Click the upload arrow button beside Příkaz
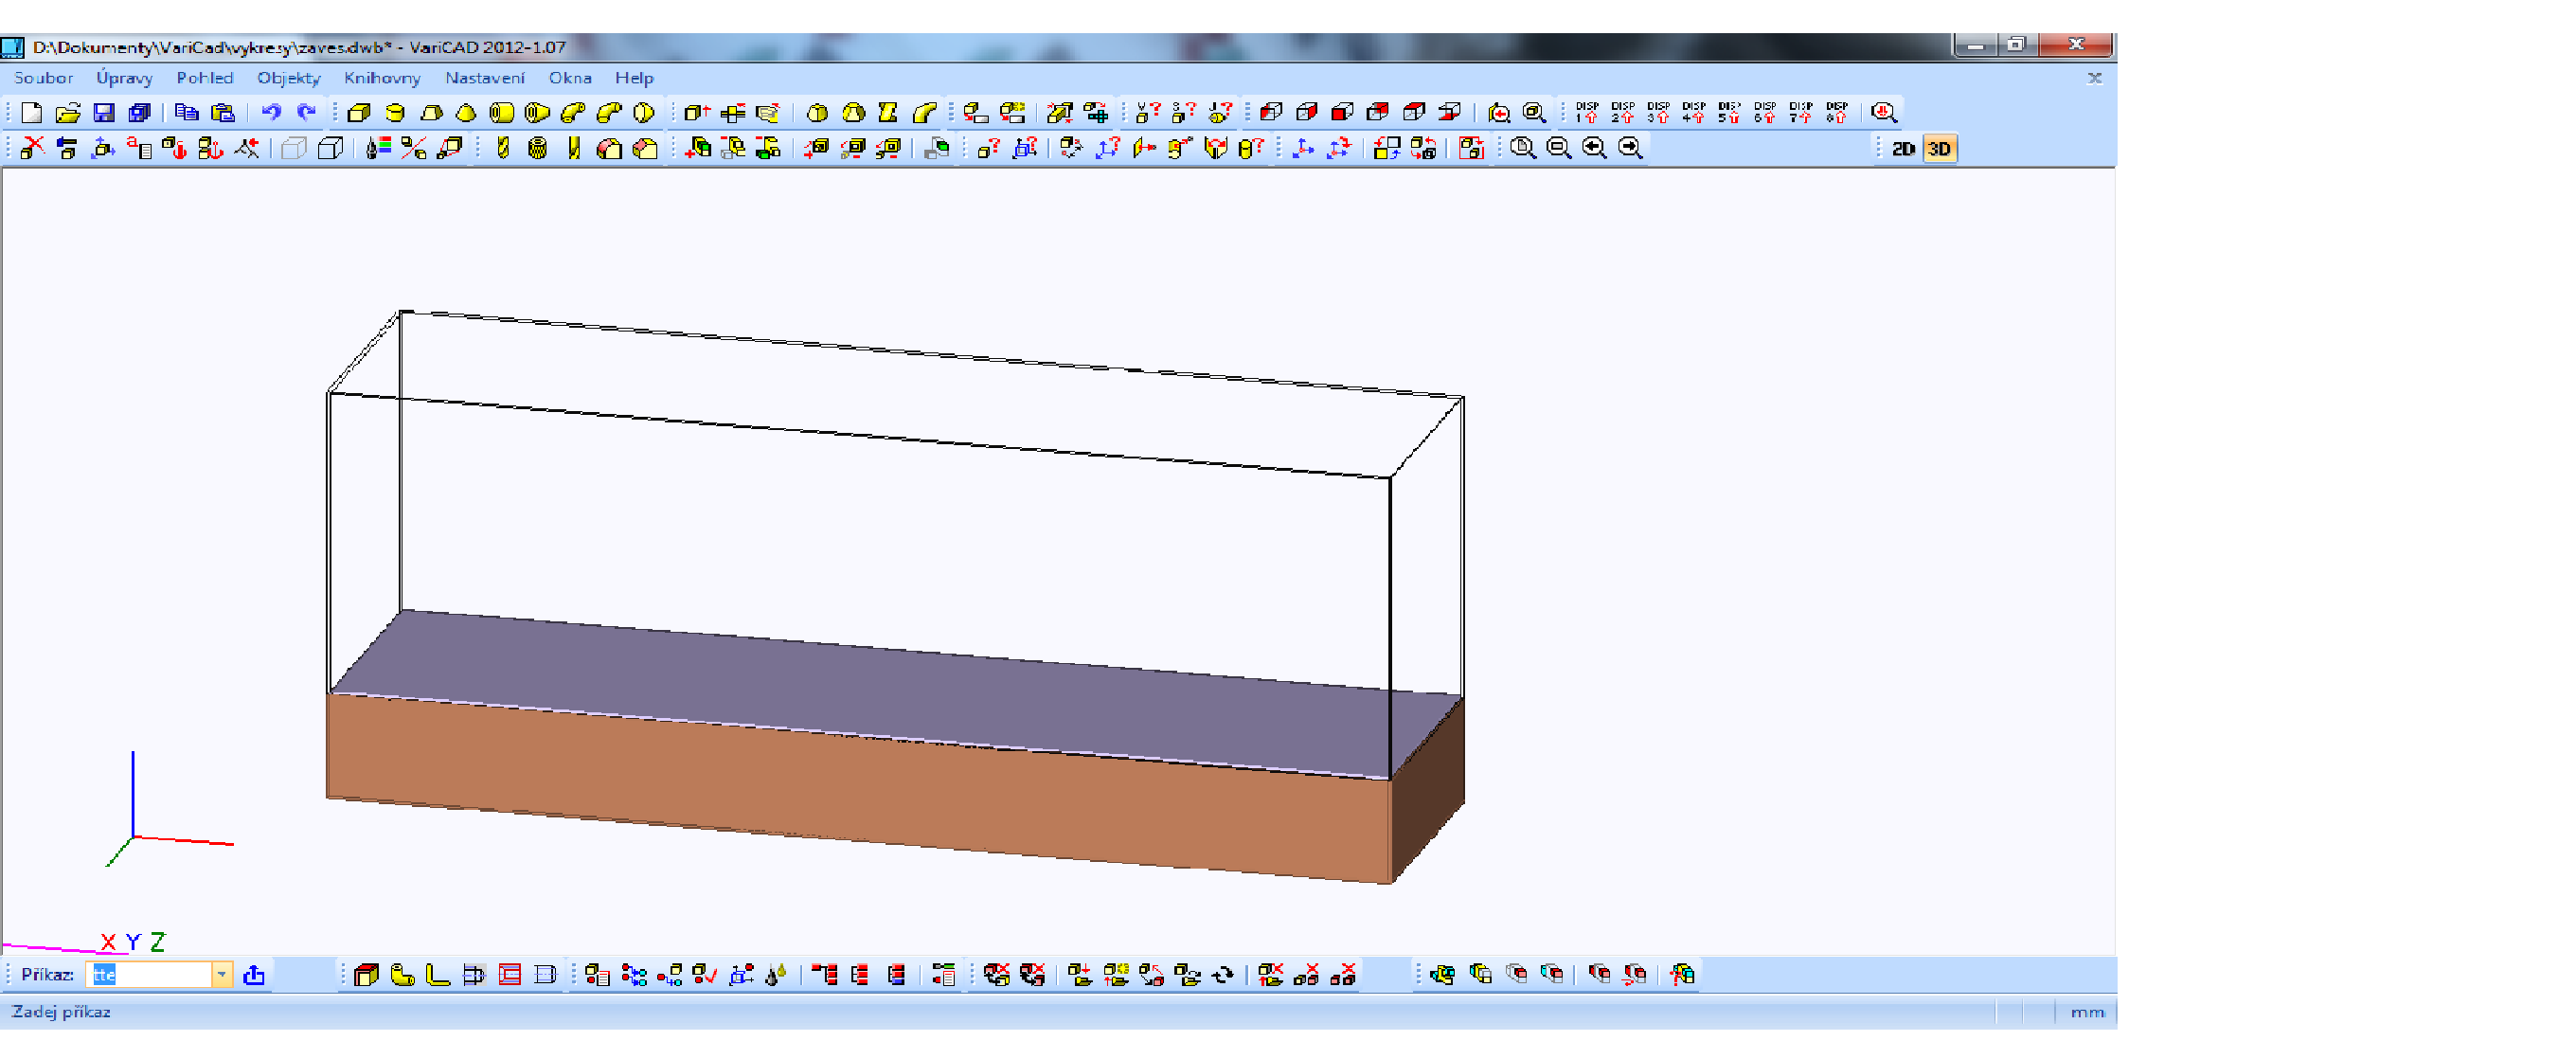Screen dimensions: 2576x1059 254,975
